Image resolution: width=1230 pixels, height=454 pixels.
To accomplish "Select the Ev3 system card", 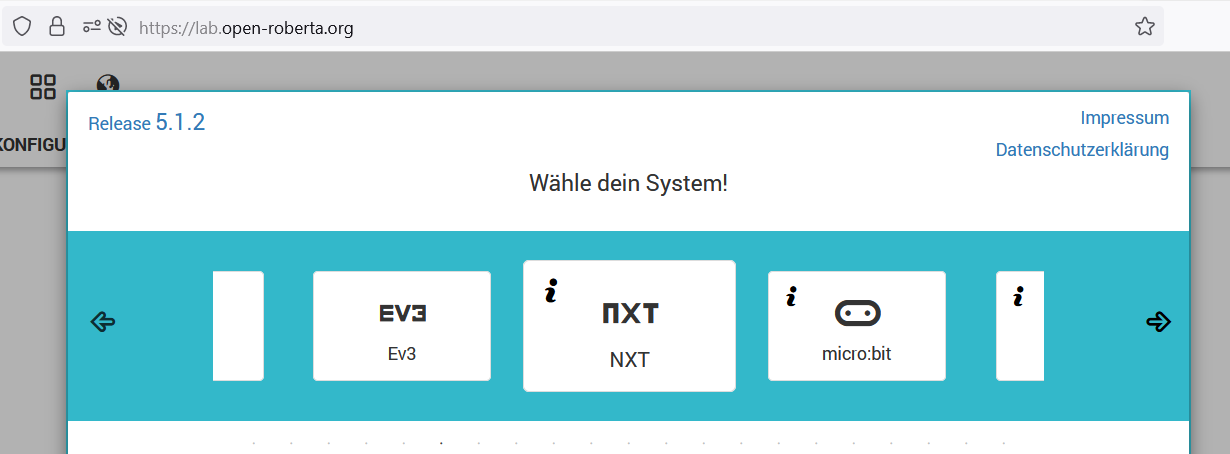I will pyautogui.click(x=401, y=326).
